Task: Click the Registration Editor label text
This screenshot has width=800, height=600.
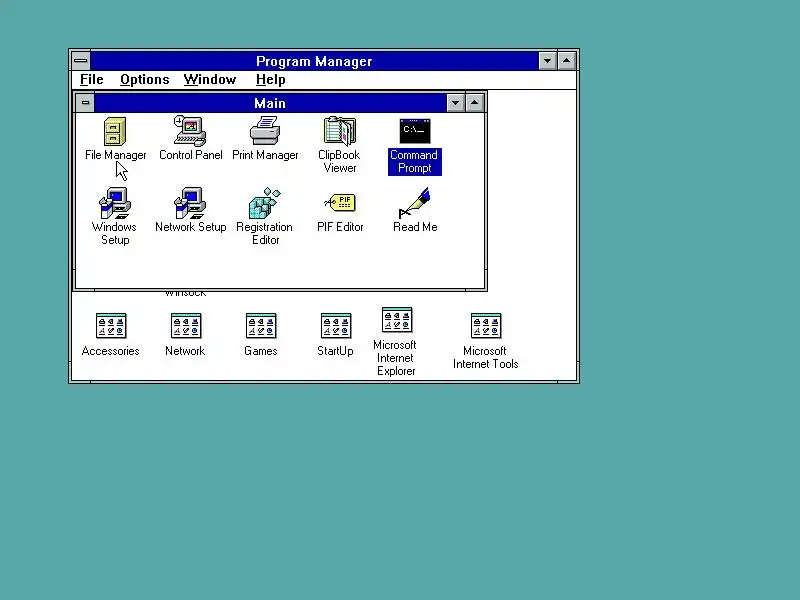Action: 265,233
